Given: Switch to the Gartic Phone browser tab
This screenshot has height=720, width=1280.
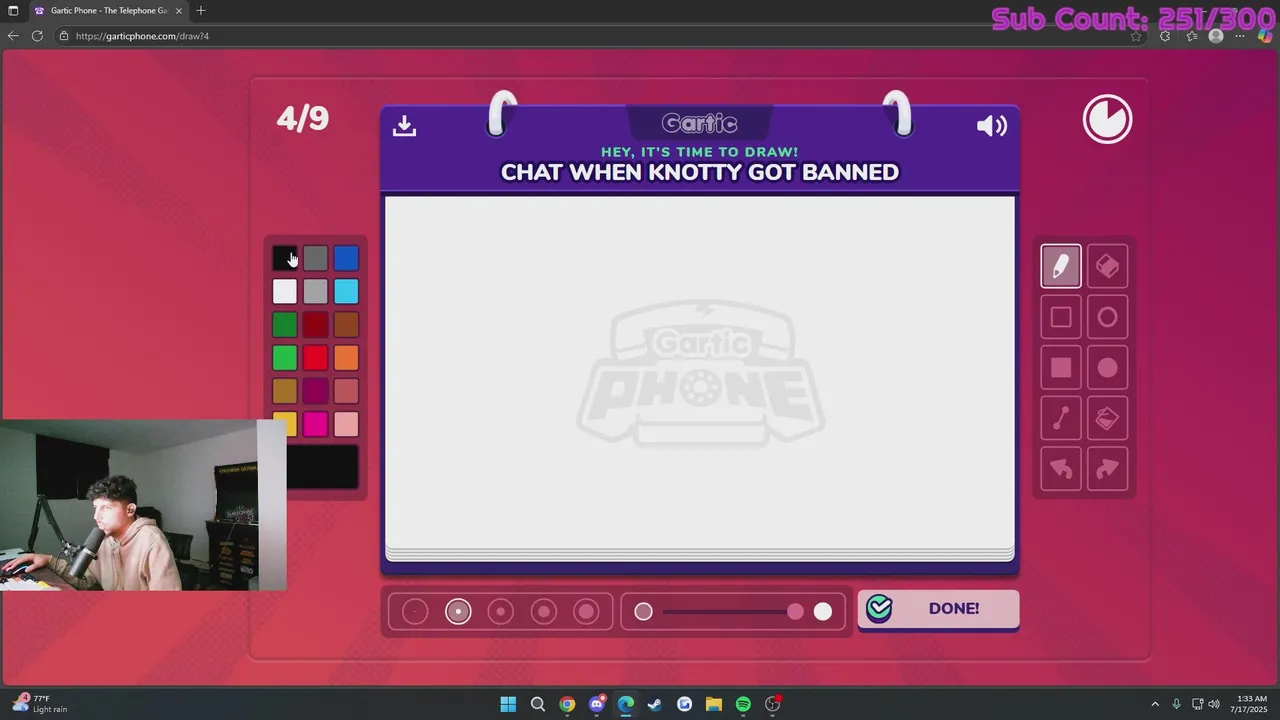Looking at the screenshot, I should (x=108, y=11).
